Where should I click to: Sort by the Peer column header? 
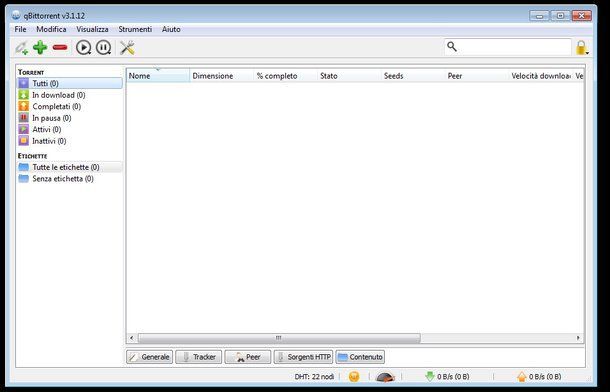pyautogui.click(x=477, y=76)
